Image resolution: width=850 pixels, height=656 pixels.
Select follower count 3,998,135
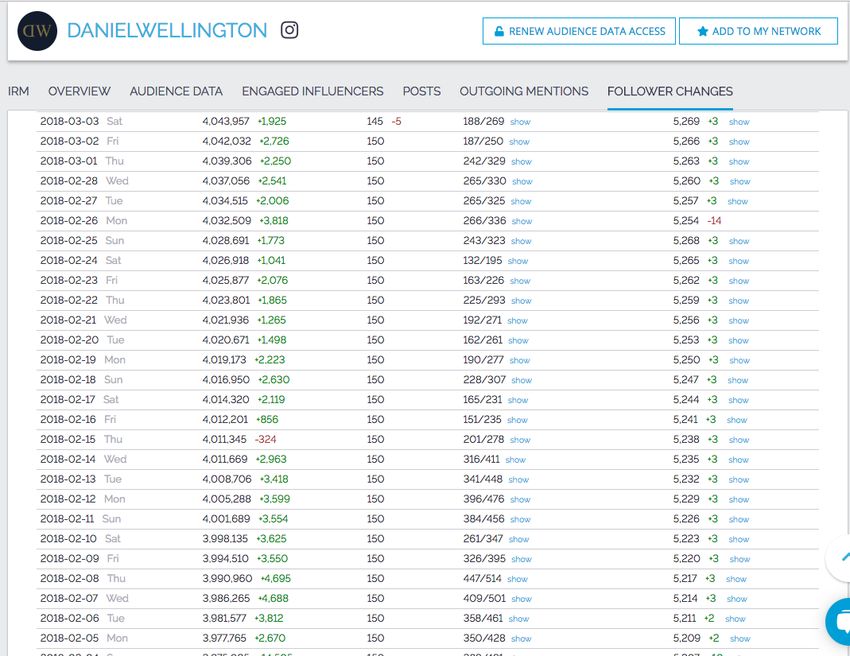click(x=225, y=538)
